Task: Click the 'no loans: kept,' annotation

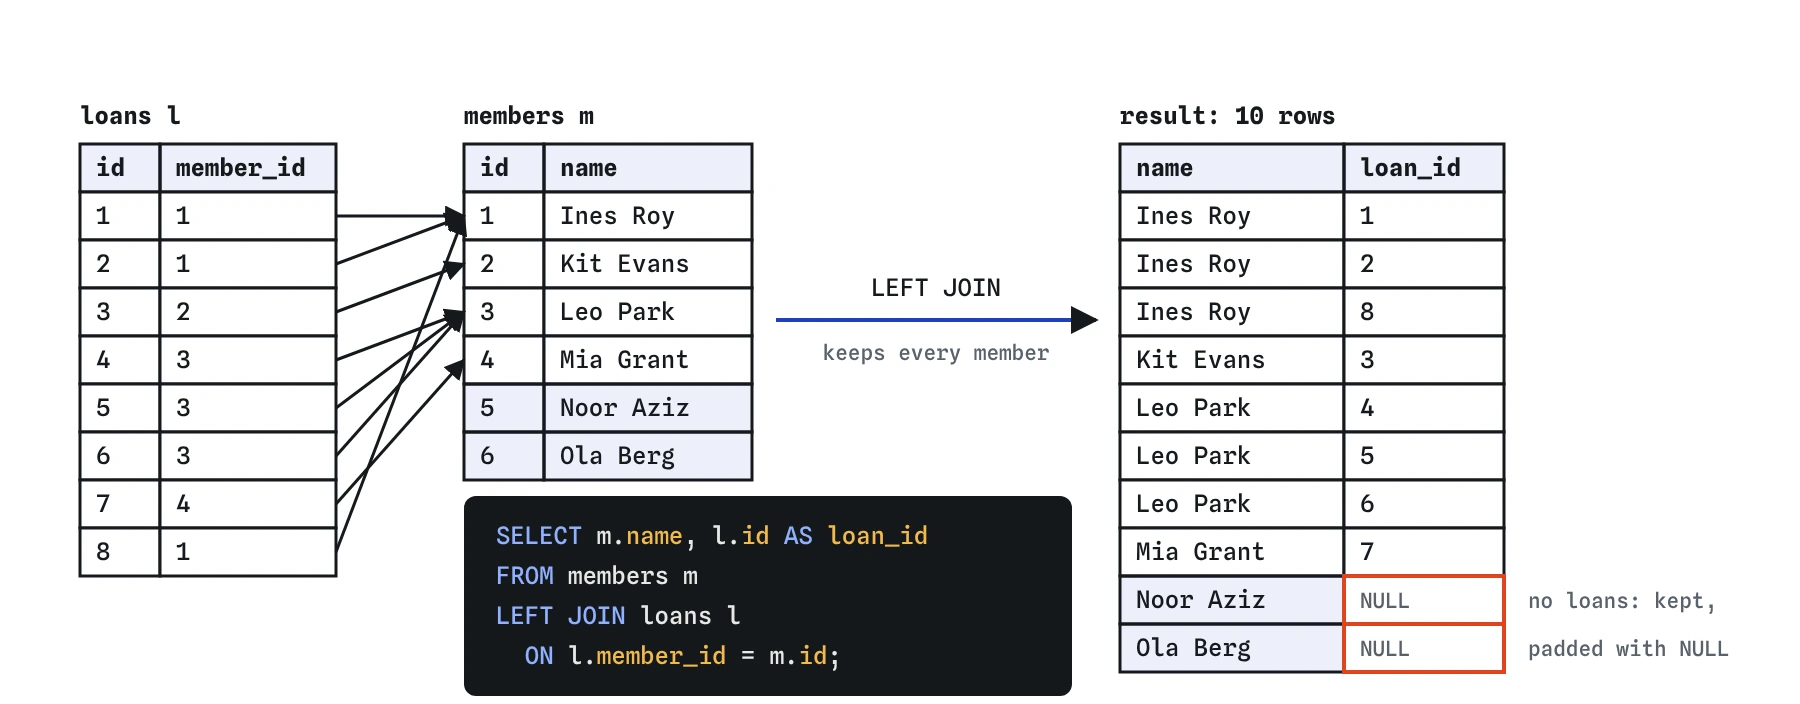Action: (1622, 601)
